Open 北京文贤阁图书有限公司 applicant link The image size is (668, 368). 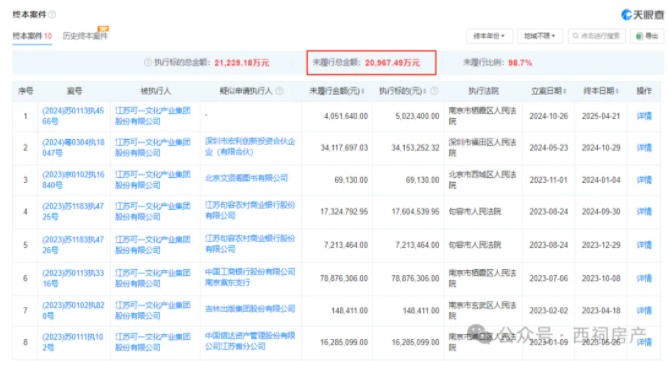click(x=246, y=178)
